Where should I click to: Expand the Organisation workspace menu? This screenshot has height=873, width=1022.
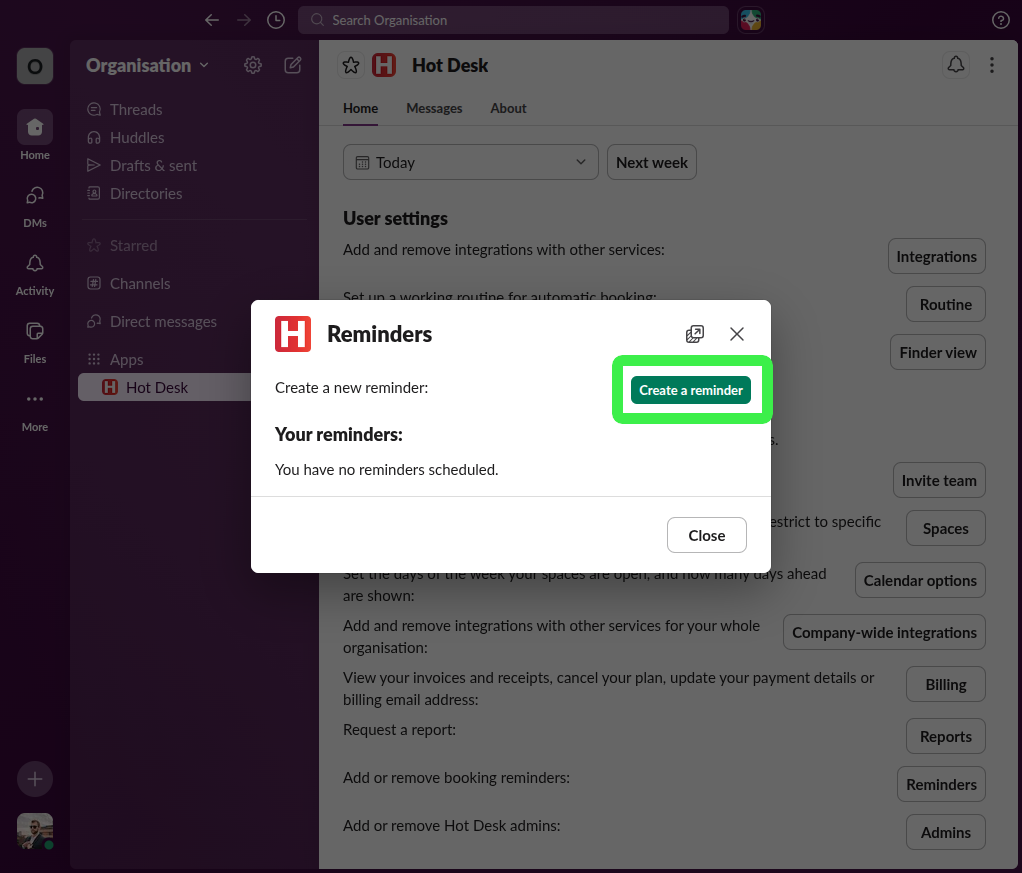(146, 65)
